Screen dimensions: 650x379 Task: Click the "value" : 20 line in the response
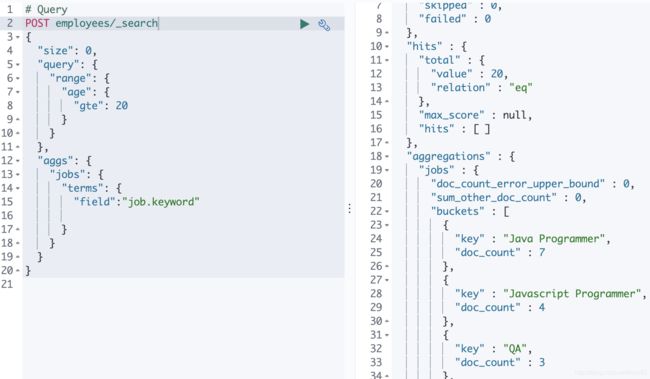tap(470, 74)
